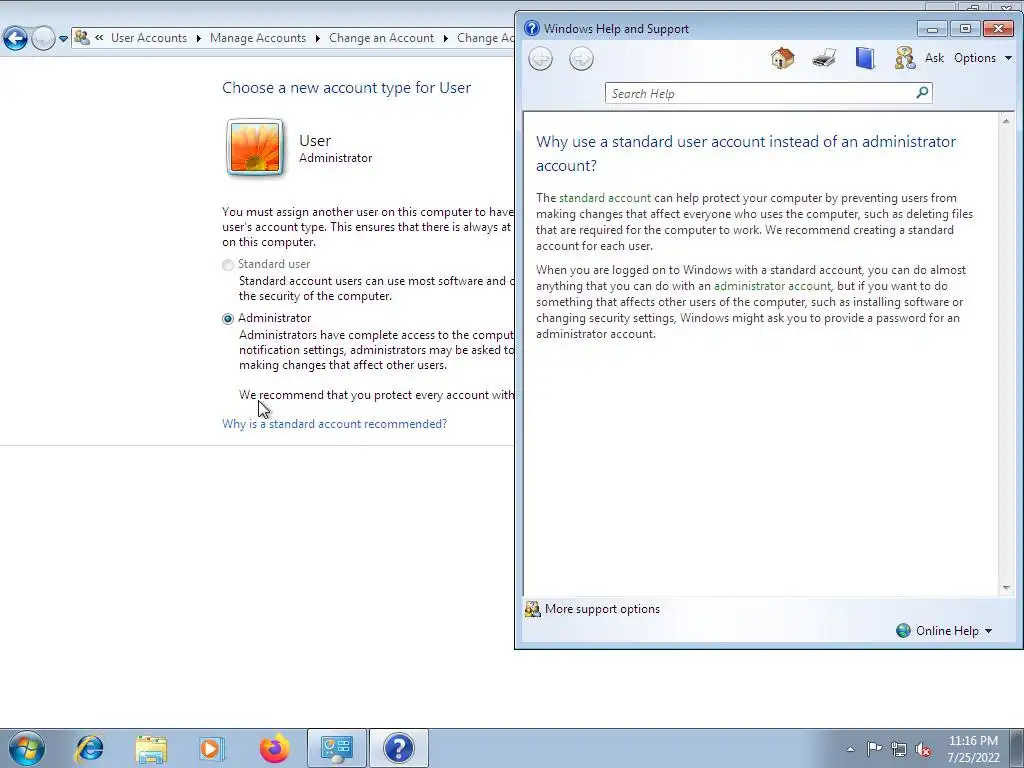Click Help scrollbar down arrow
Viewport: 1024px width, 768px height.
click(1006, 588)
